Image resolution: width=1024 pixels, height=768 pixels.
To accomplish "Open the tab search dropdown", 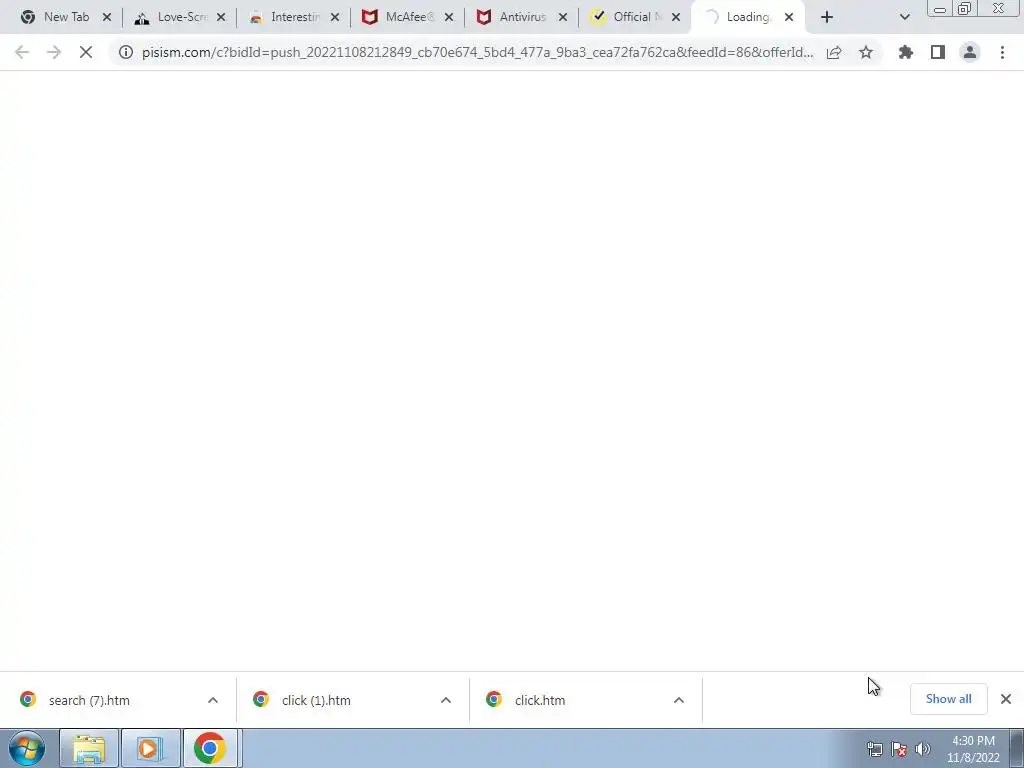I will 904,18.
